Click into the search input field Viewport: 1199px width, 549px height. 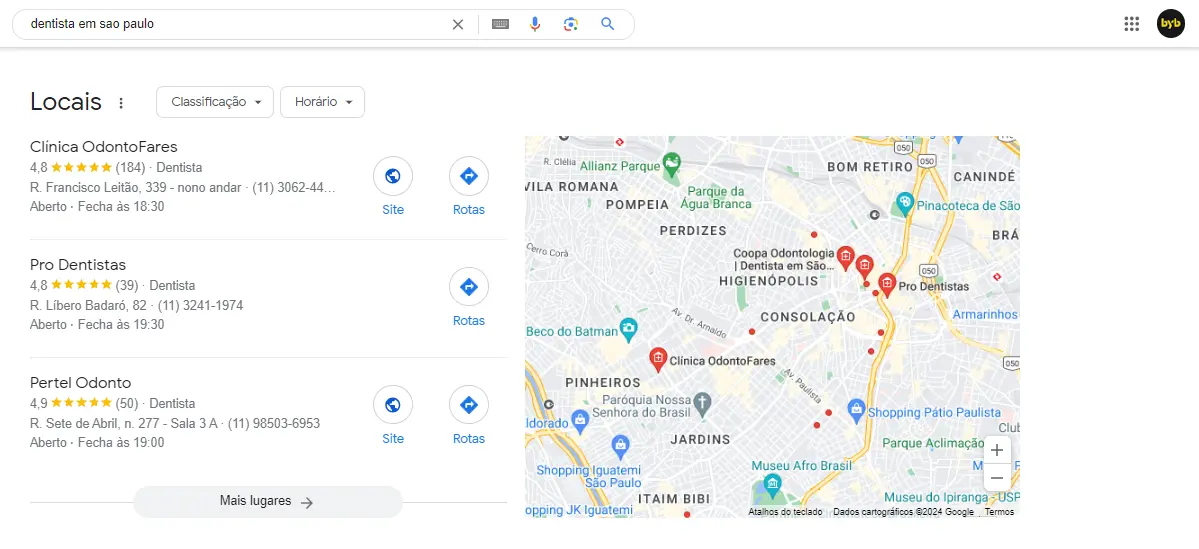click(237, 24)
